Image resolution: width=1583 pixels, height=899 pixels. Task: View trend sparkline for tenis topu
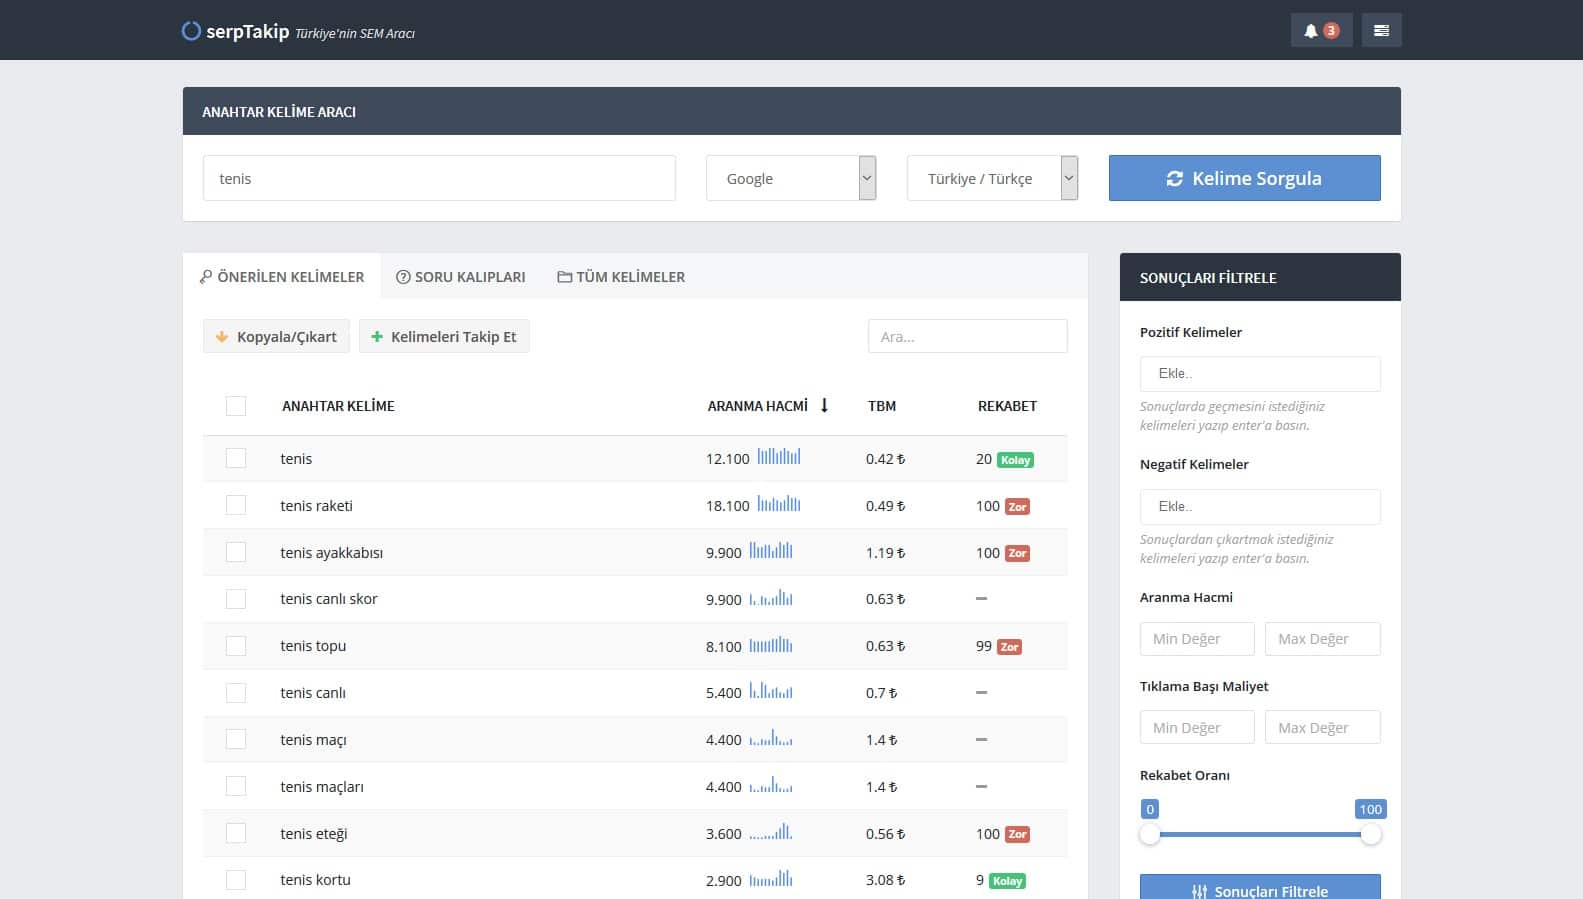[771, 645]
